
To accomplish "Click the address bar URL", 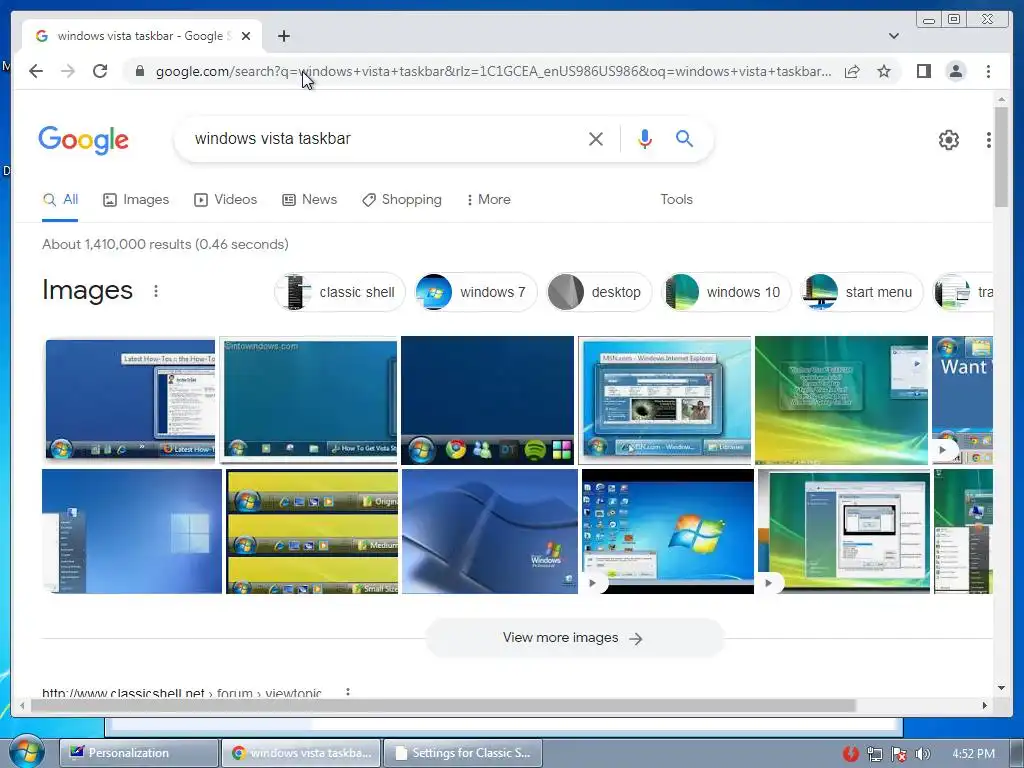I will coord(493,71).
